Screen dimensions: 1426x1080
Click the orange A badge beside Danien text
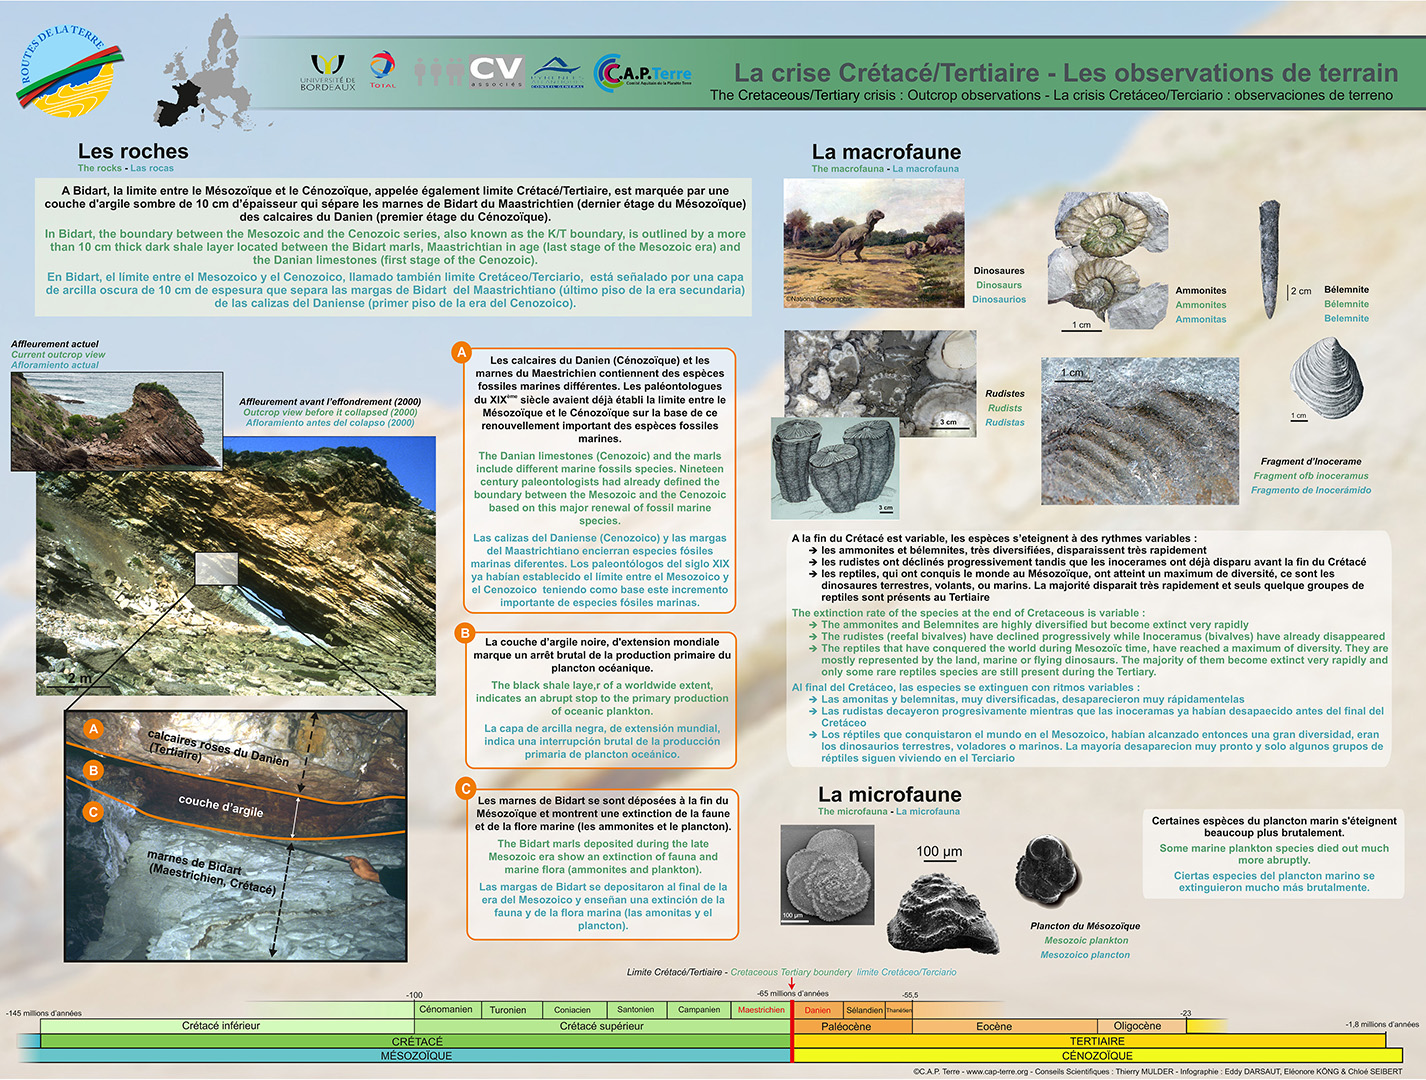pyautogui.click(x=461, y=352)
